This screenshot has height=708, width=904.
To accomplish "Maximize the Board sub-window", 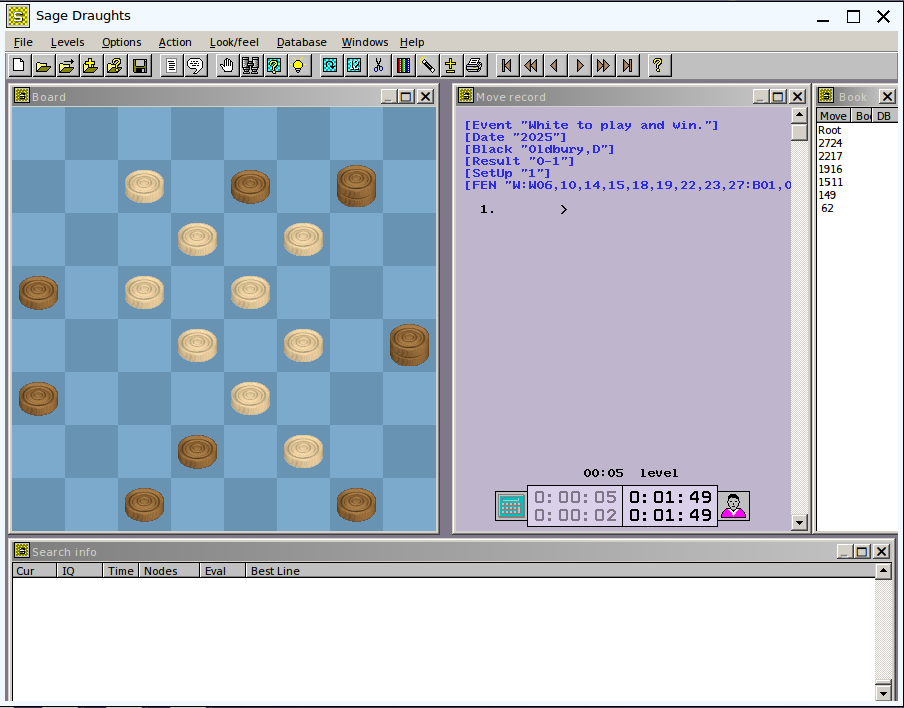I will point(406,97).
